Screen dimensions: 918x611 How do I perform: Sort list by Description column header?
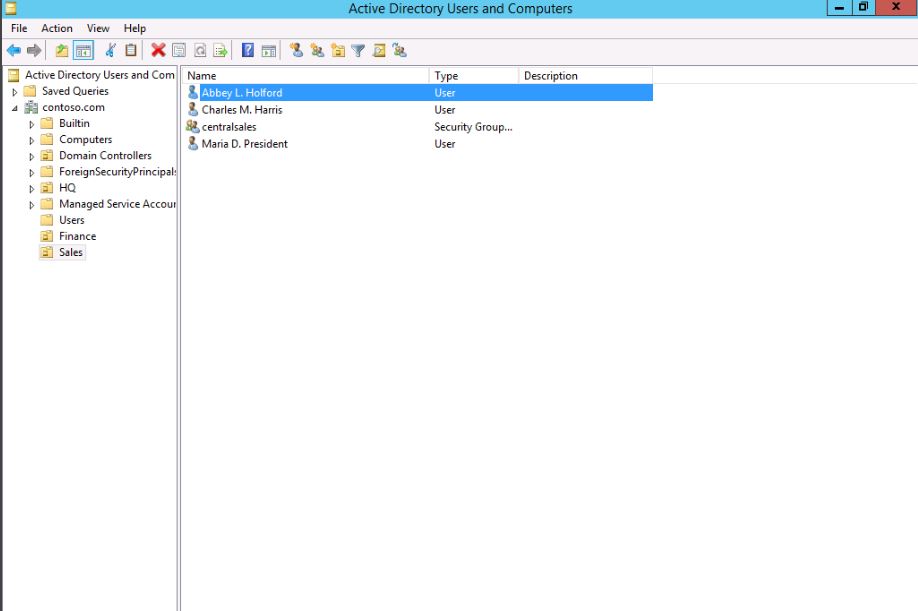click(x=585, y=75)
